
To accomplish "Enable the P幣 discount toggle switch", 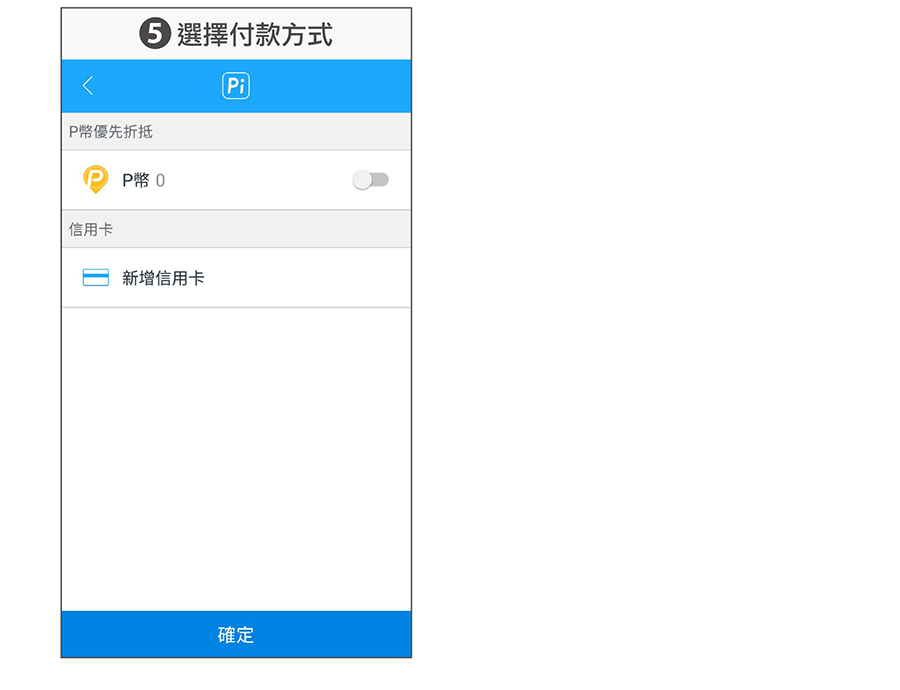I will (371, 180).
